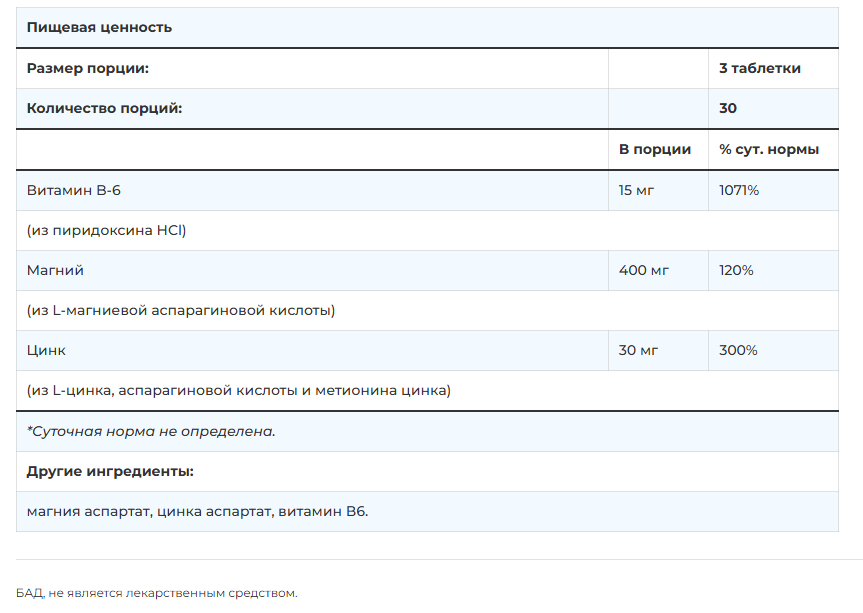Click the "120%" daily value cell
Screen dimensions: 863x613
[738, 270]
